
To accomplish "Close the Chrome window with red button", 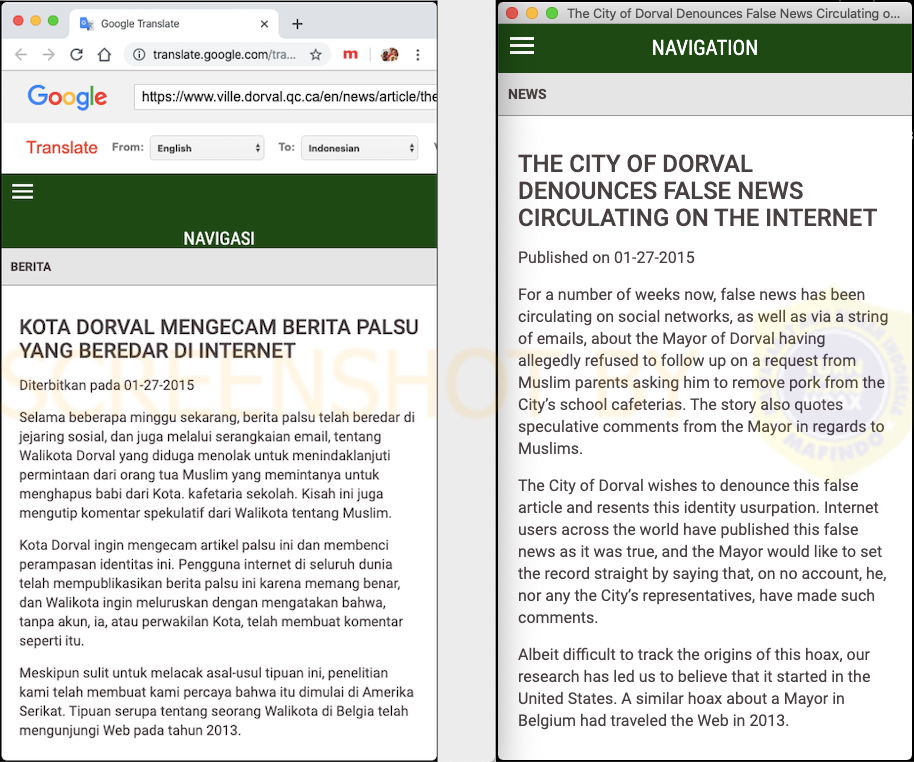I will pos(18,21).
